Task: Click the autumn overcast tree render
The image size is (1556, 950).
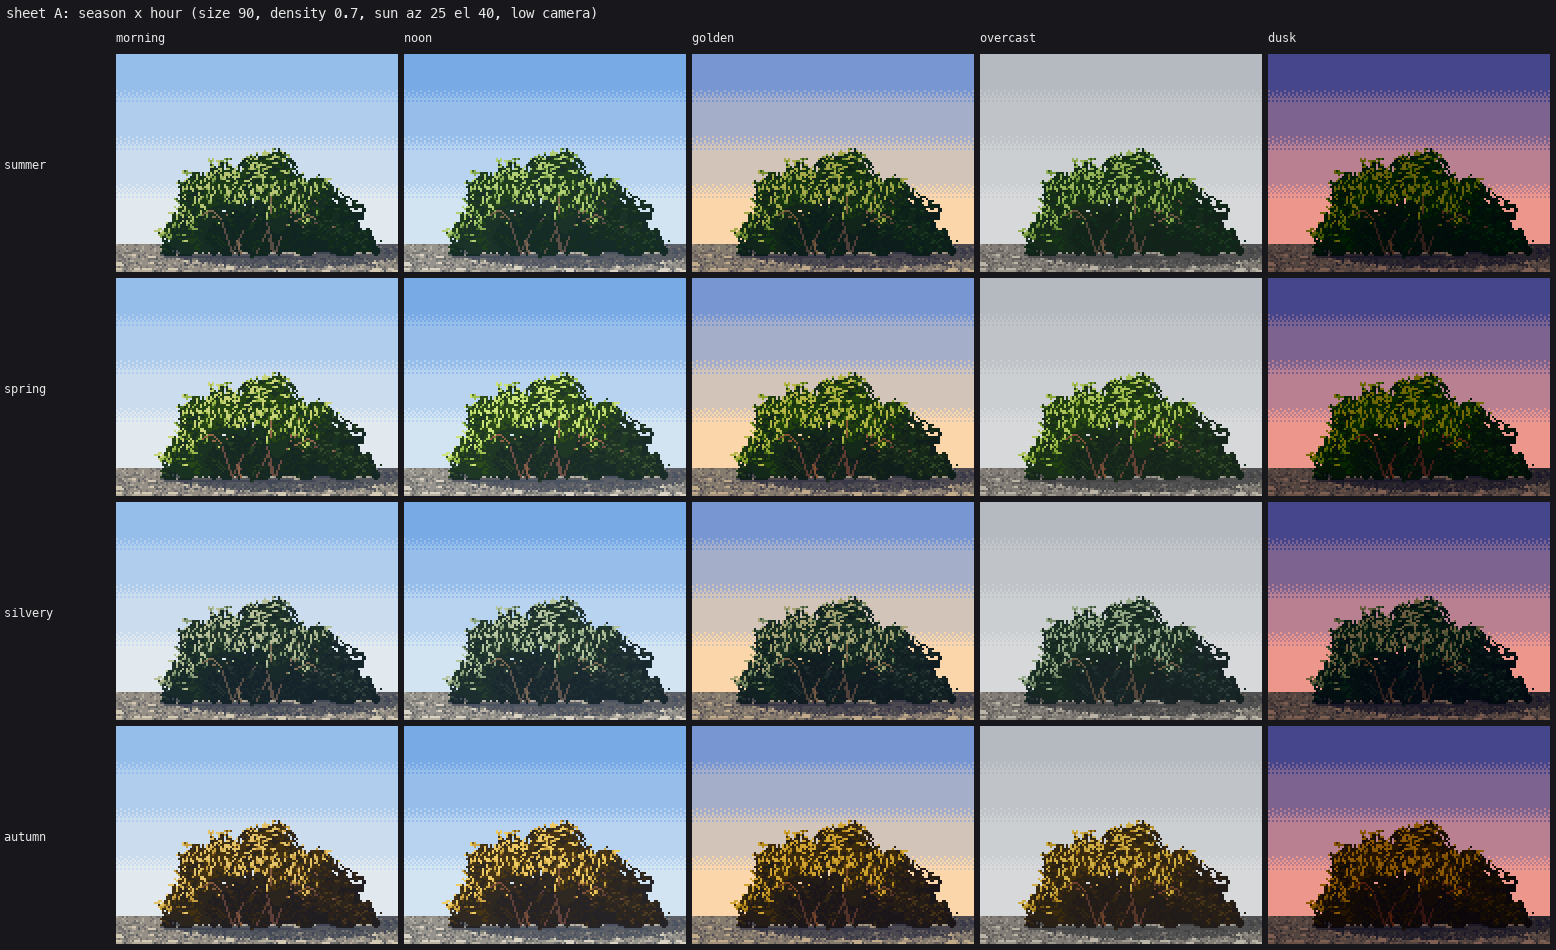Action: point(1121,835)
